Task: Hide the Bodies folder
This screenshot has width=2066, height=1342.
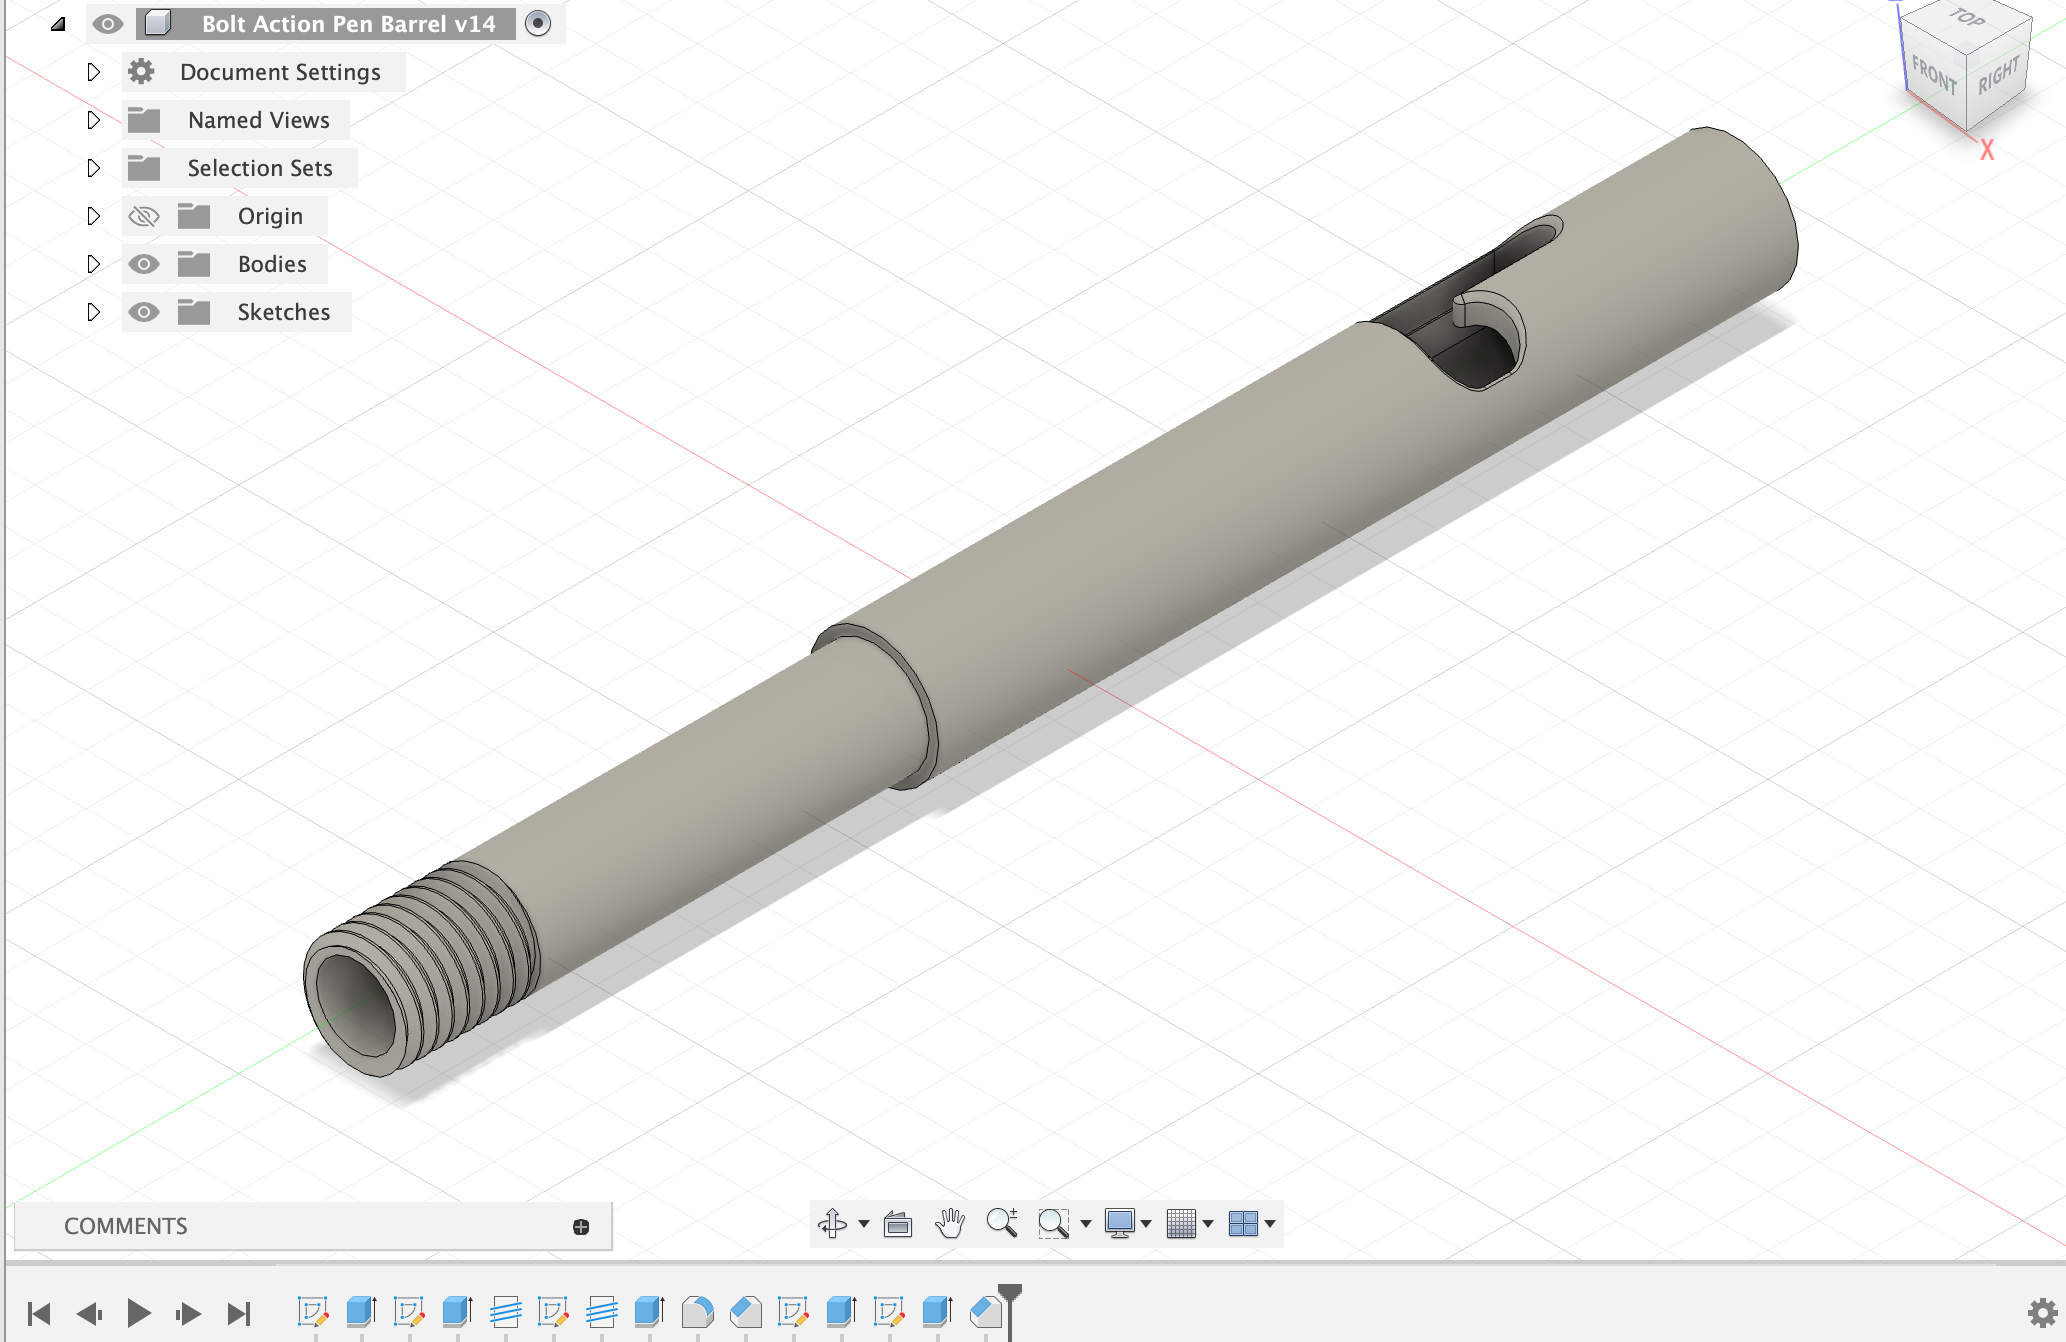Action: [x=144, y=264]
